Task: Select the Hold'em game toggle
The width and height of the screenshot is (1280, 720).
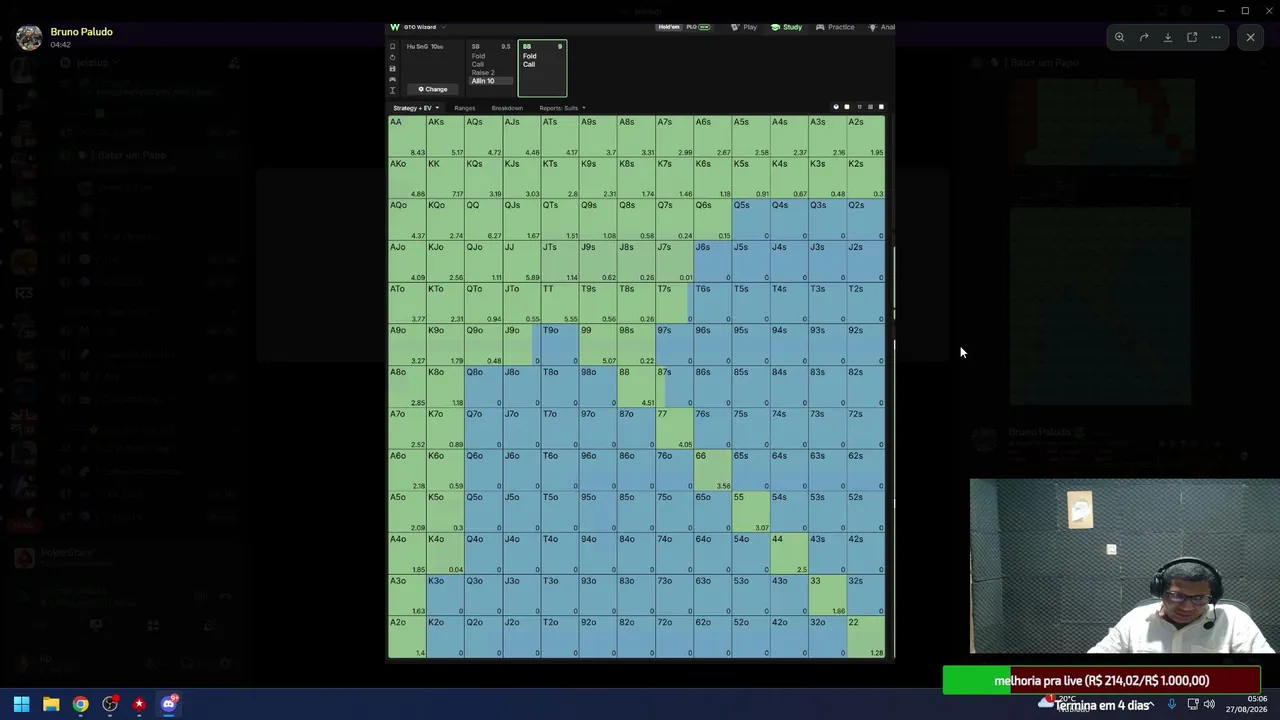Action: click(x=668, y=27)
